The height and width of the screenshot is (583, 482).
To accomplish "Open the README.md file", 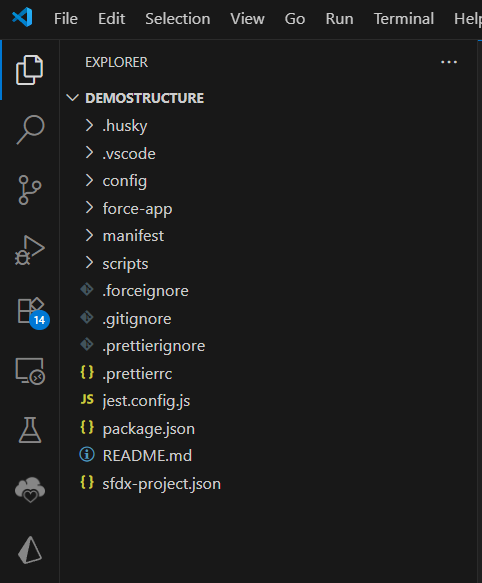I will coord(267,456).
